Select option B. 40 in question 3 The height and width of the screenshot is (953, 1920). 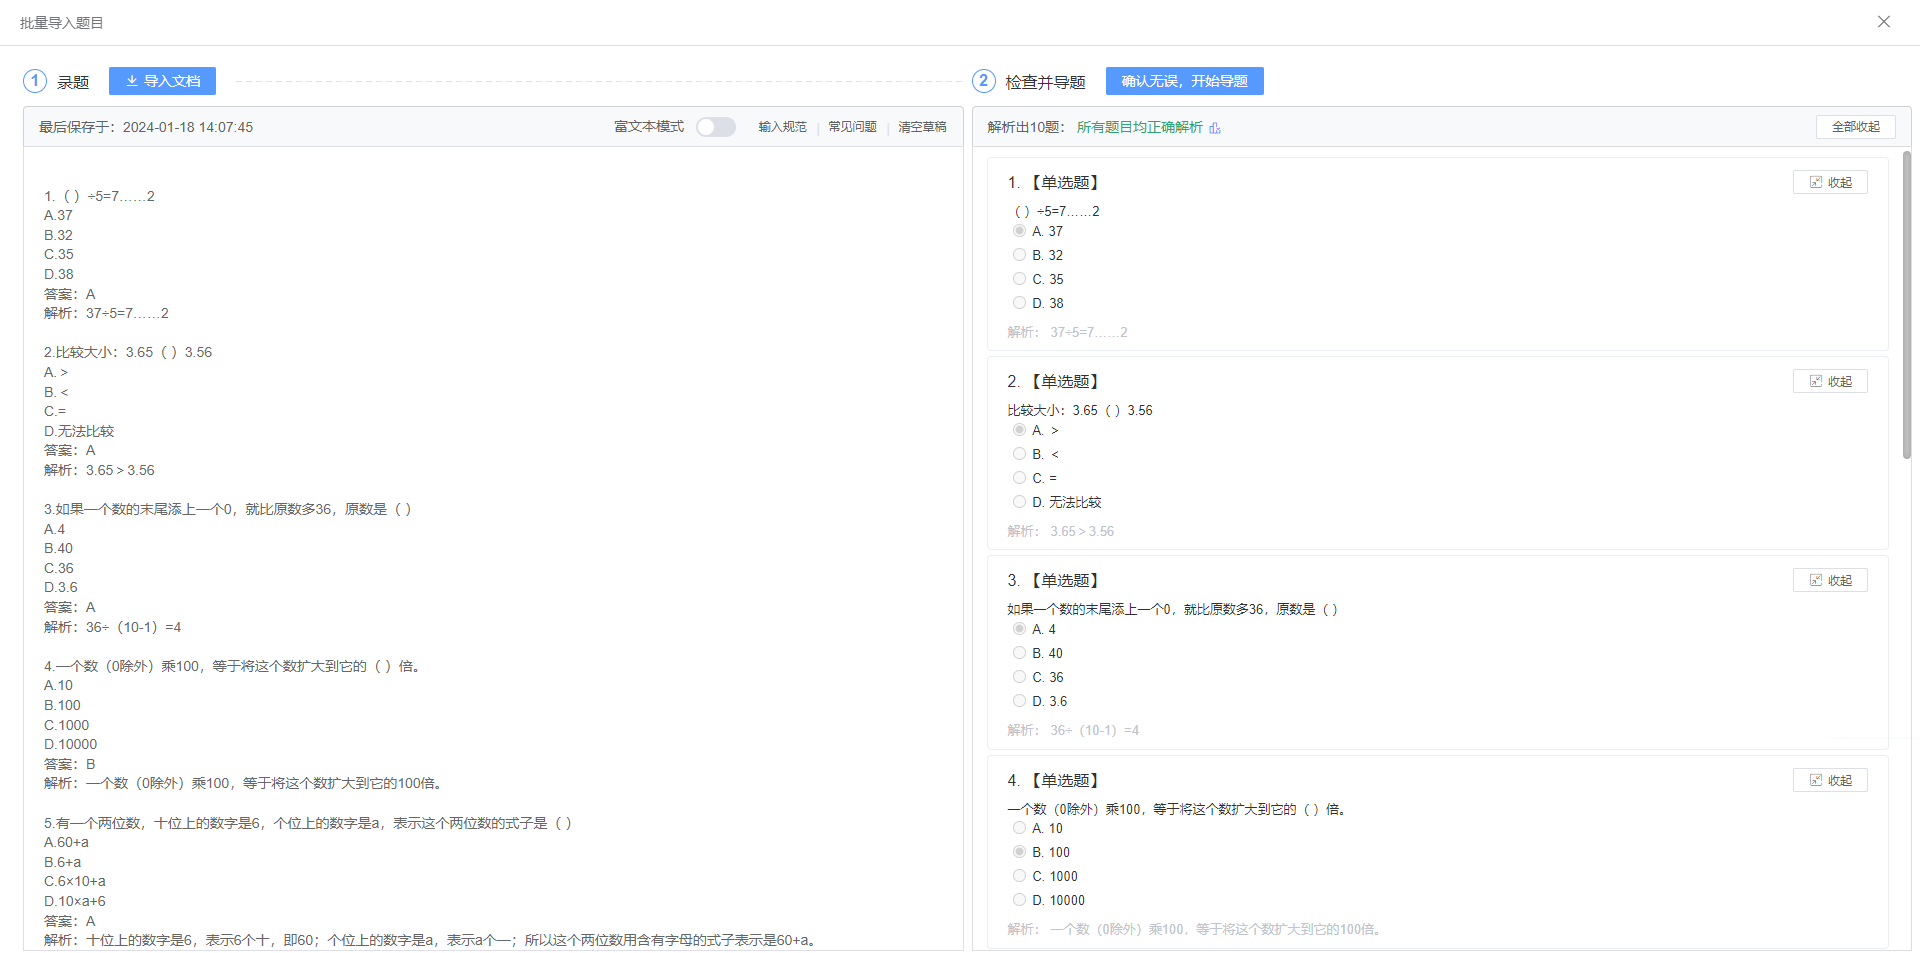(1019, 653)
